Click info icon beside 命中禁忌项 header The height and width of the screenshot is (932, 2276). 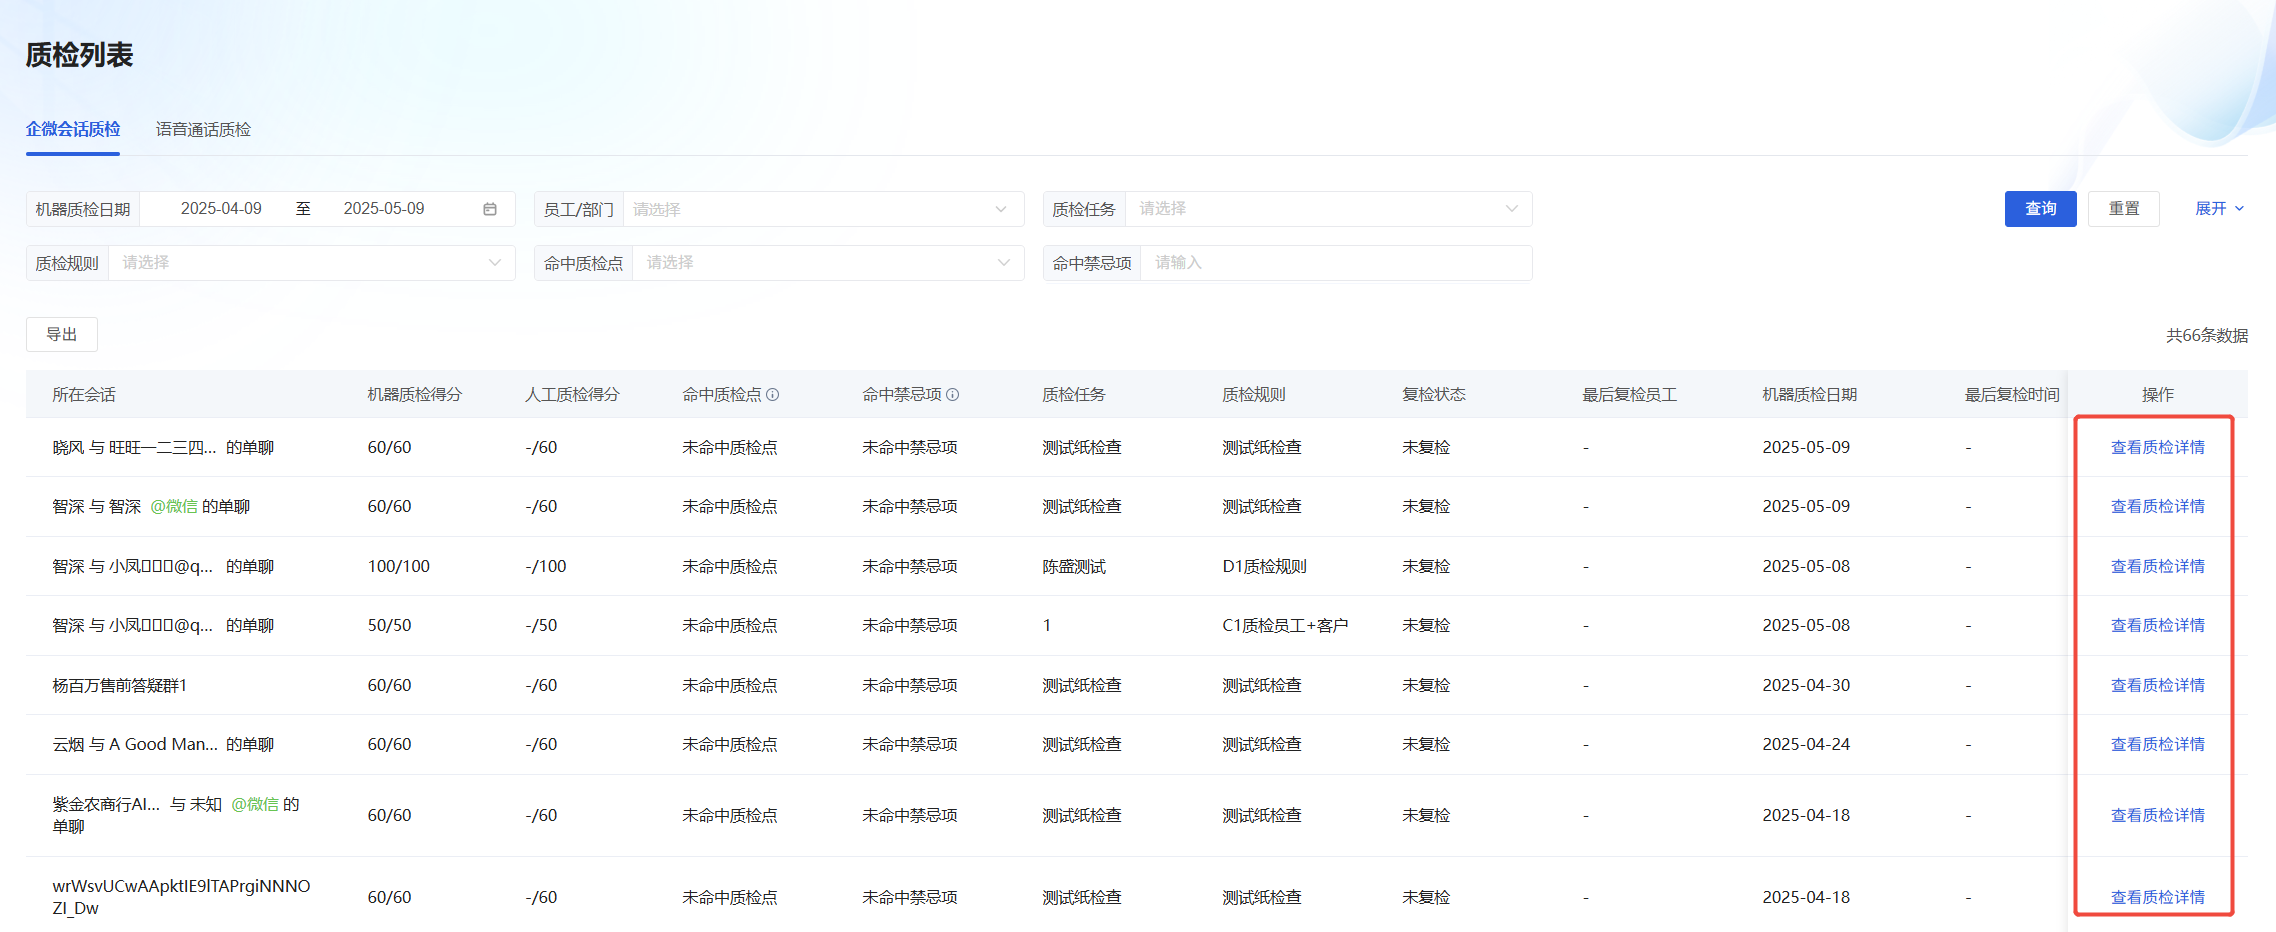point(953,395)
